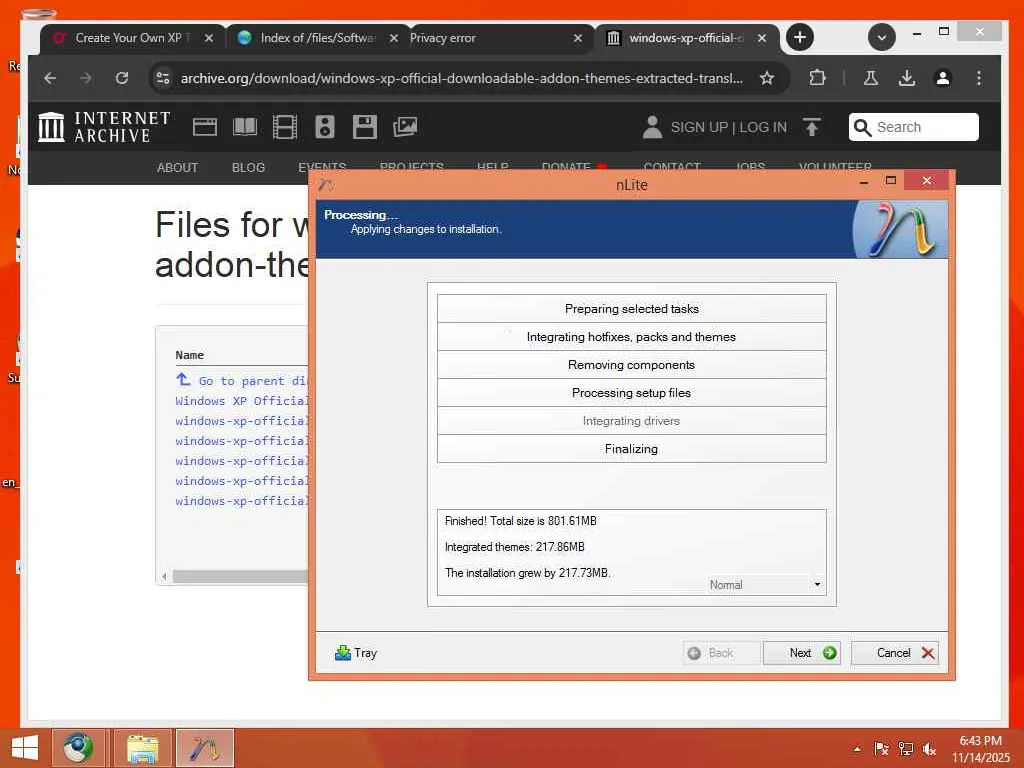Click the Internet Archive Search field
This screenshot has width=1024, height=768.
click(x=914, y=127)
